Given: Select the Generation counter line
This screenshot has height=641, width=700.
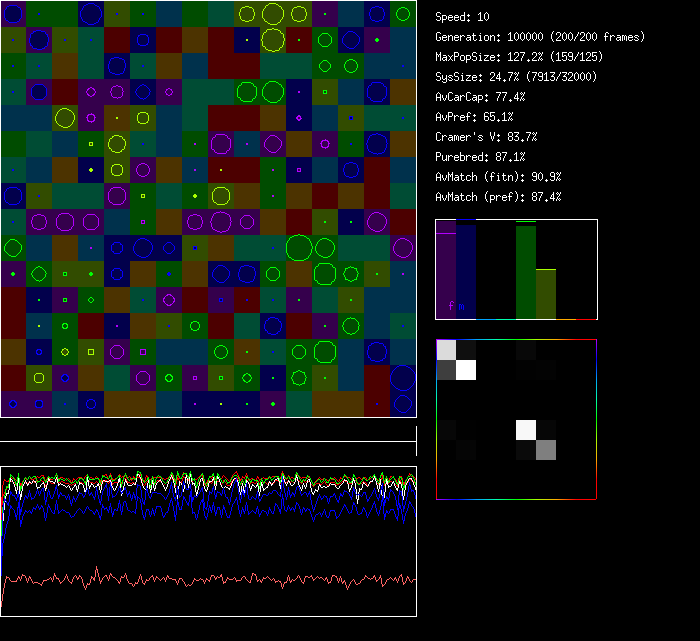Looking at the screenshot, I should [540, 37].
